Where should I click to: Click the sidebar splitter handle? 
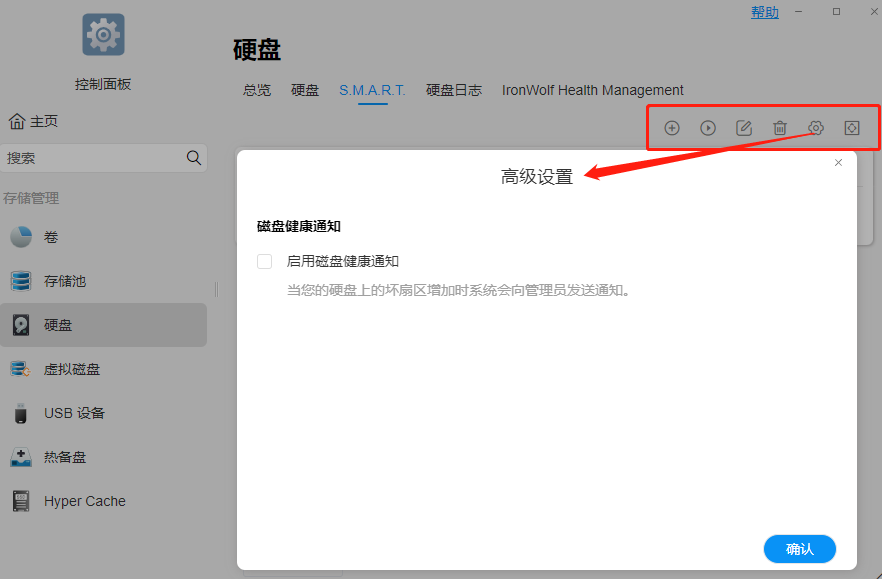tap(217, 289)
